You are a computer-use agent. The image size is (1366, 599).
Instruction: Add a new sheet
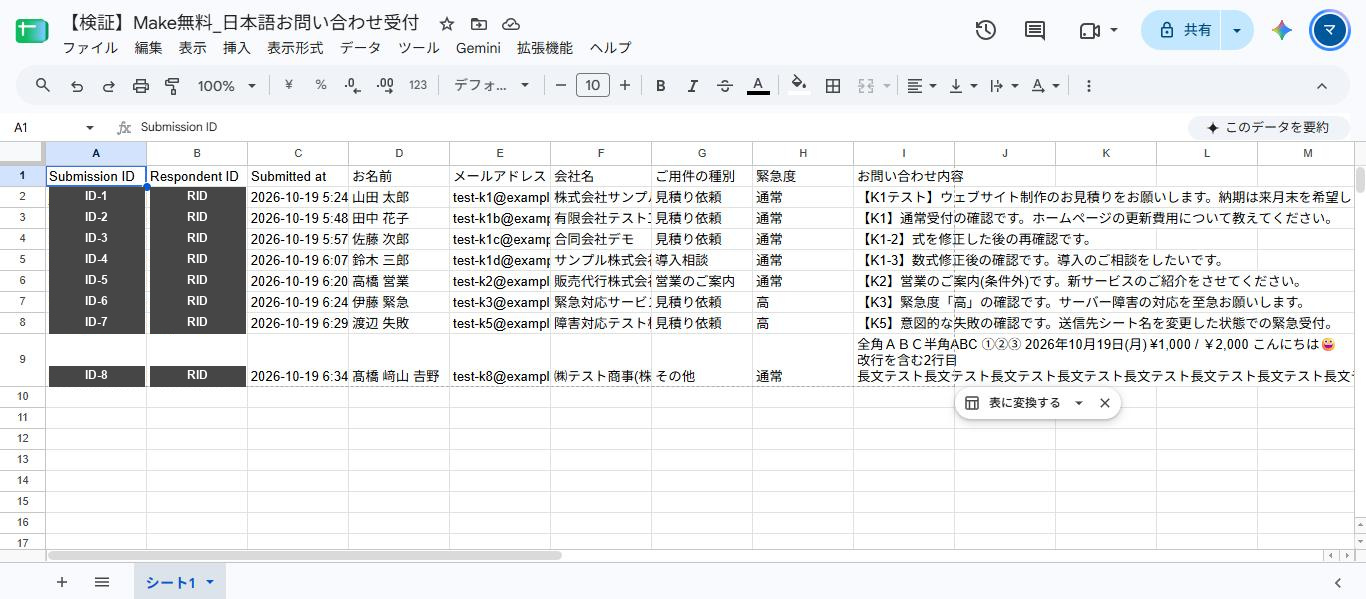[61, 582]
